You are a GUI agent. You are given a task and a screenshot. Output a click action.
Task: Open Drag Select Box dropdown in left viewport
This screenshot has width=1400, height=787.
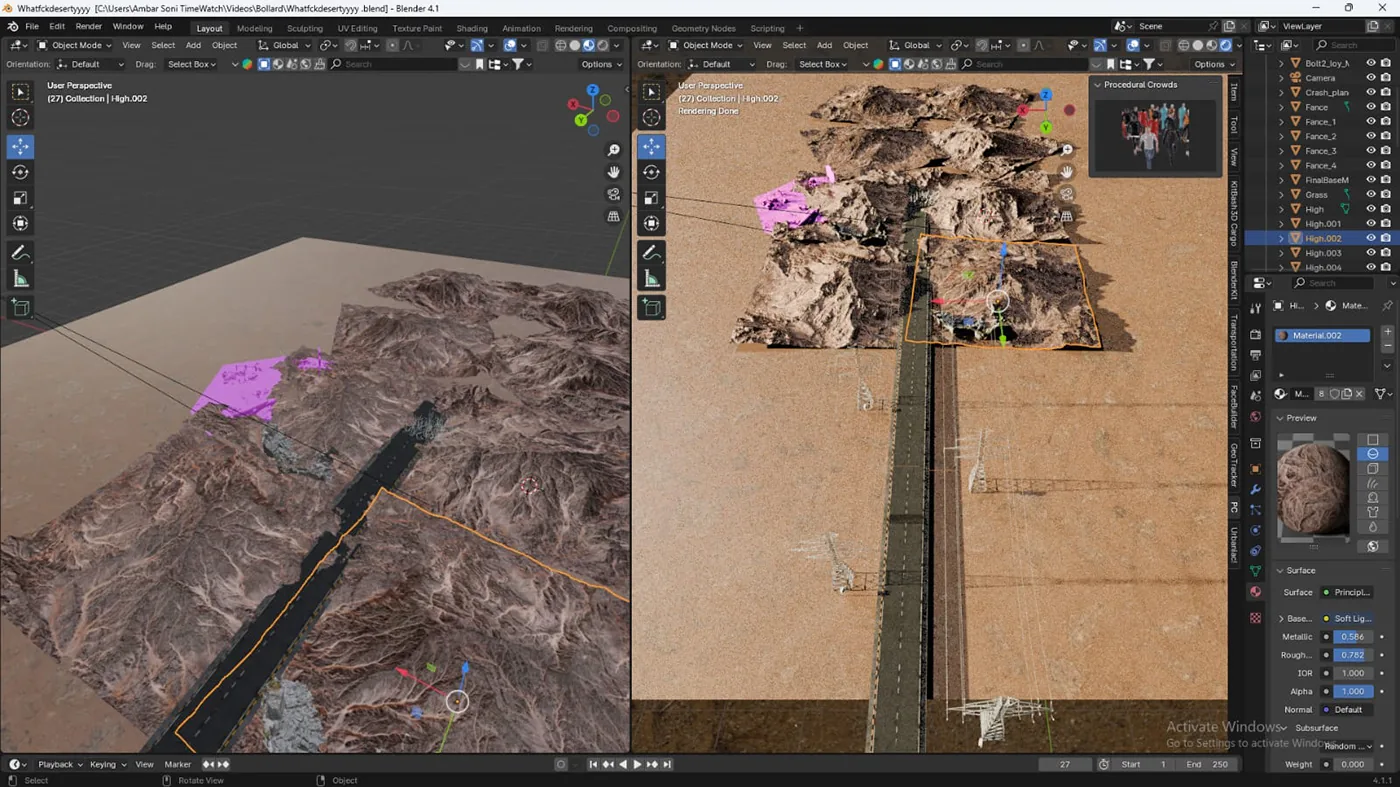click(192, 64)
